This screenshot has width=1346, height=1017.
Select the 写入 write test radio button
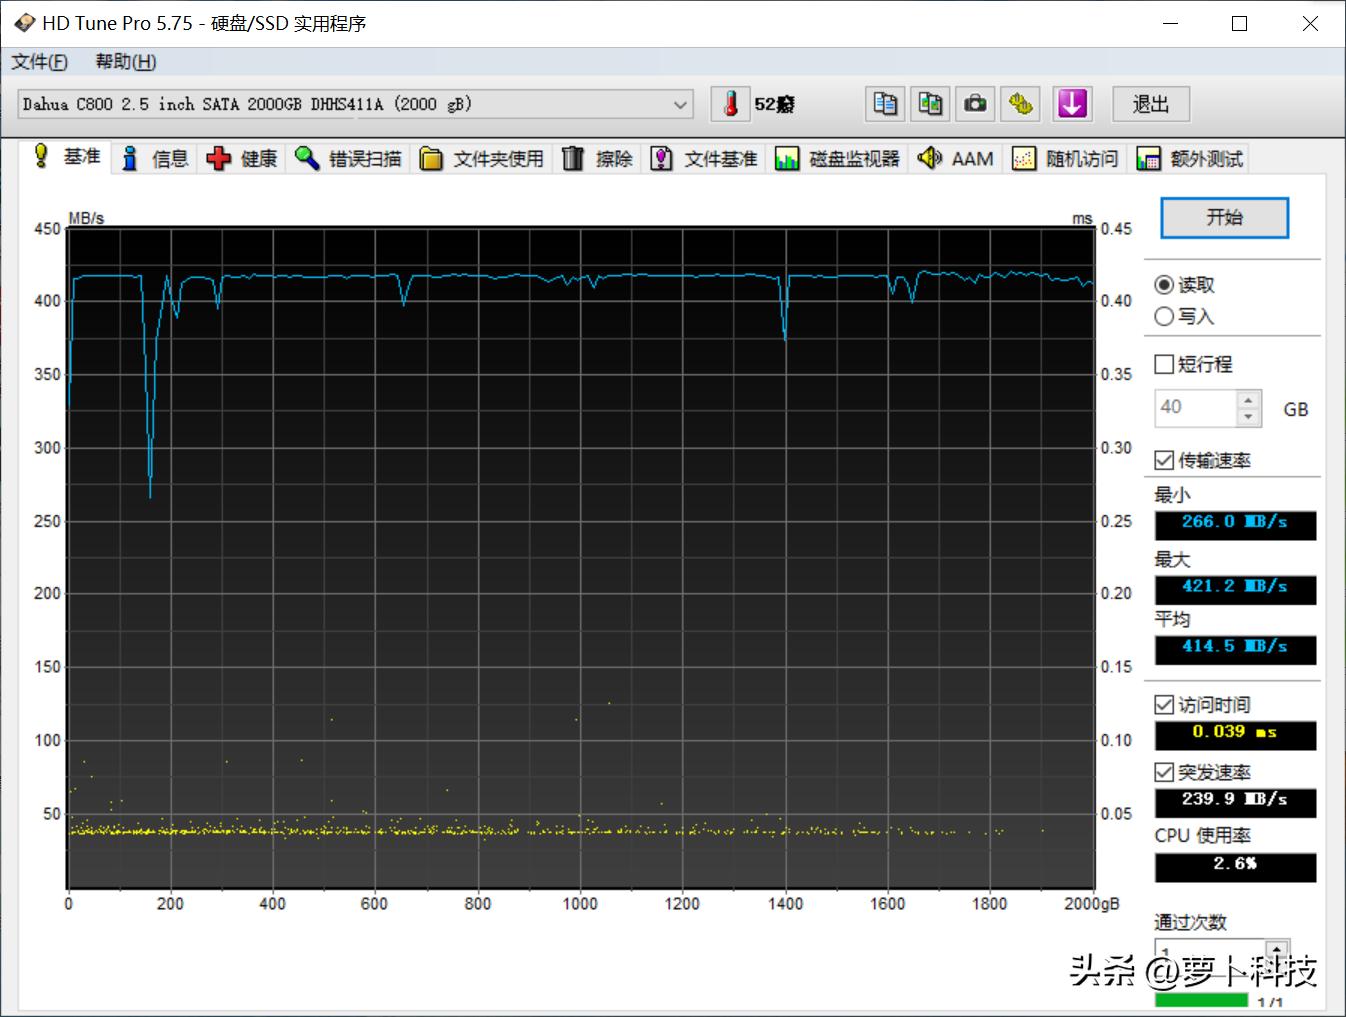coord(1163,316)
